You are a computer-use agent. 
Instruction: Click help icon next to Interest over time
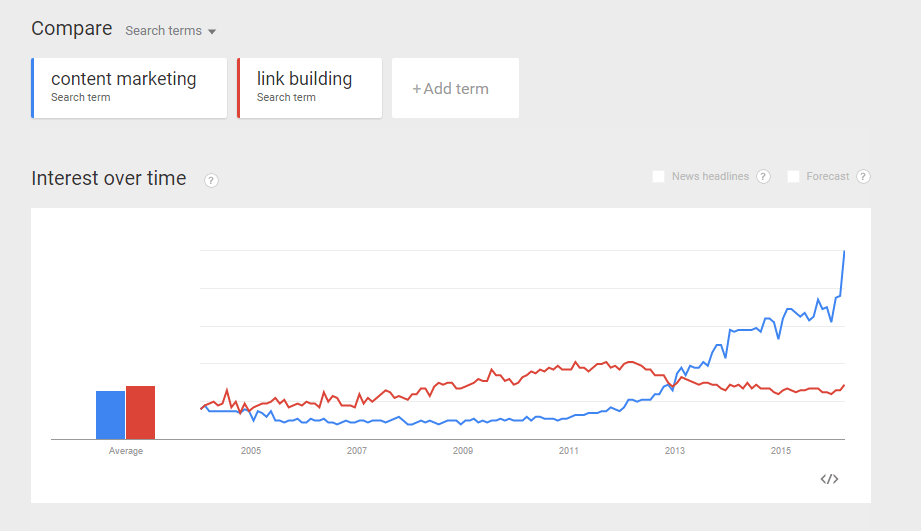(211, 180)
